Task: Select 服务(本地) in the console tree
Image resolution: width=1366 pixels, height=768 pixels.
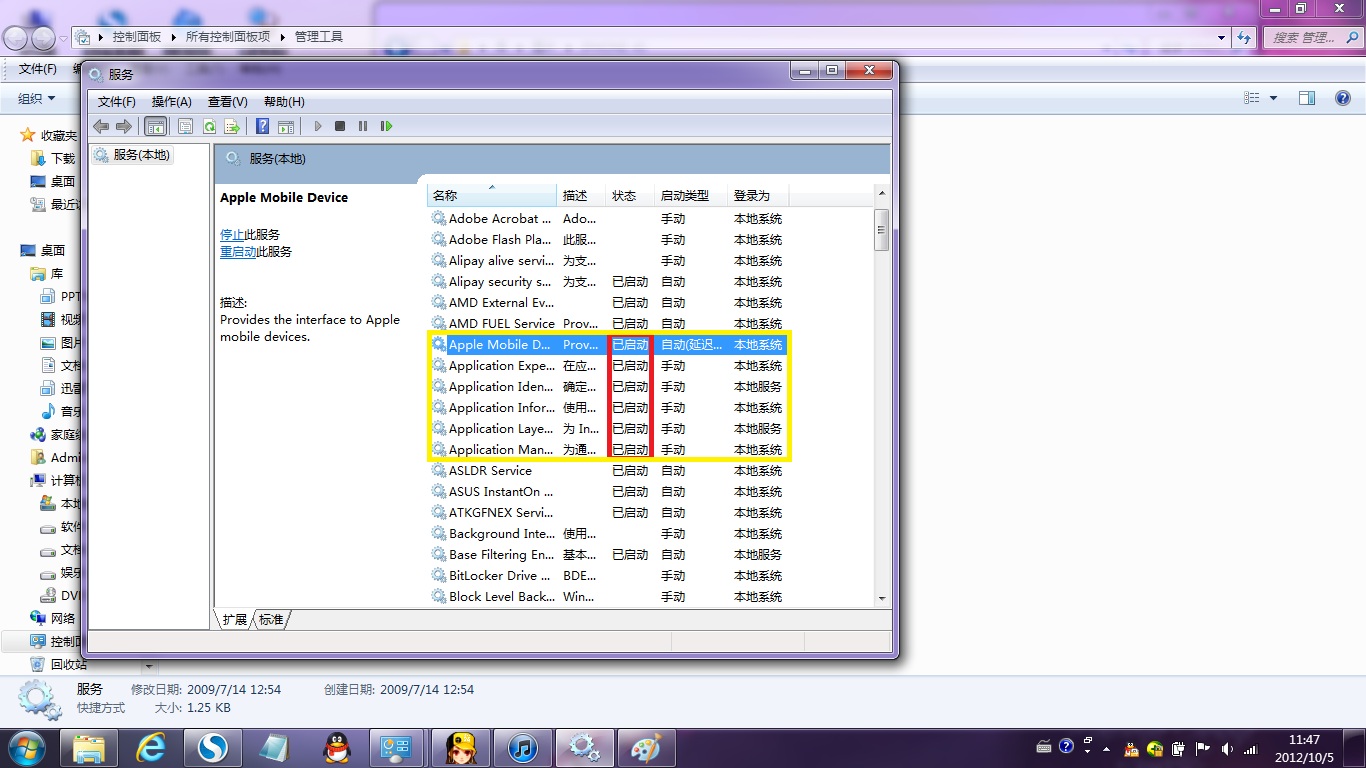Action: click(132, 155)
